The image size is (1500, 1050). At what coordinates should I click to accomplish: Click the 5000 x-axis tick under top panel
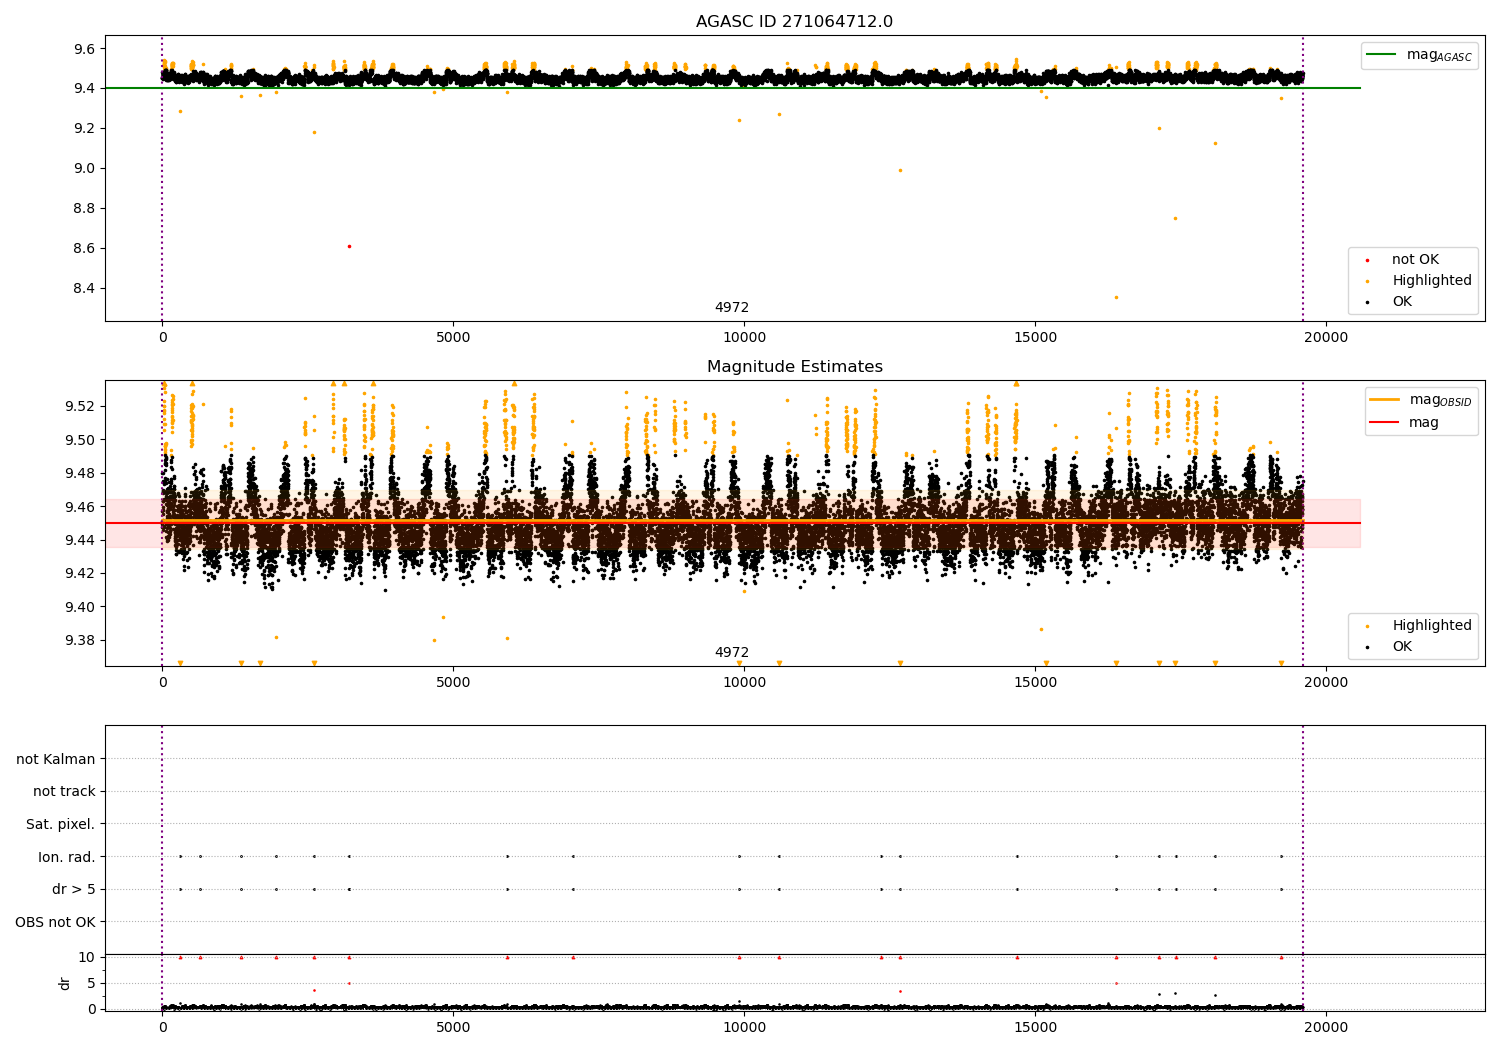pyautogui.click(x=453, y=338)
